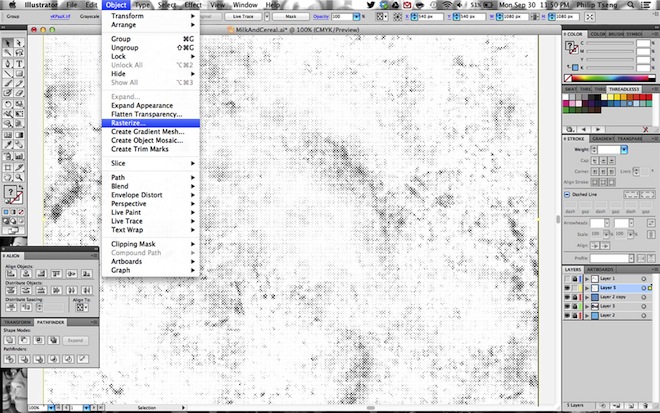This screenshot has width=660, height=413.
Task: Switch to the Gradient panel tab
Action: pyautogui.click(x=603, y=139)
